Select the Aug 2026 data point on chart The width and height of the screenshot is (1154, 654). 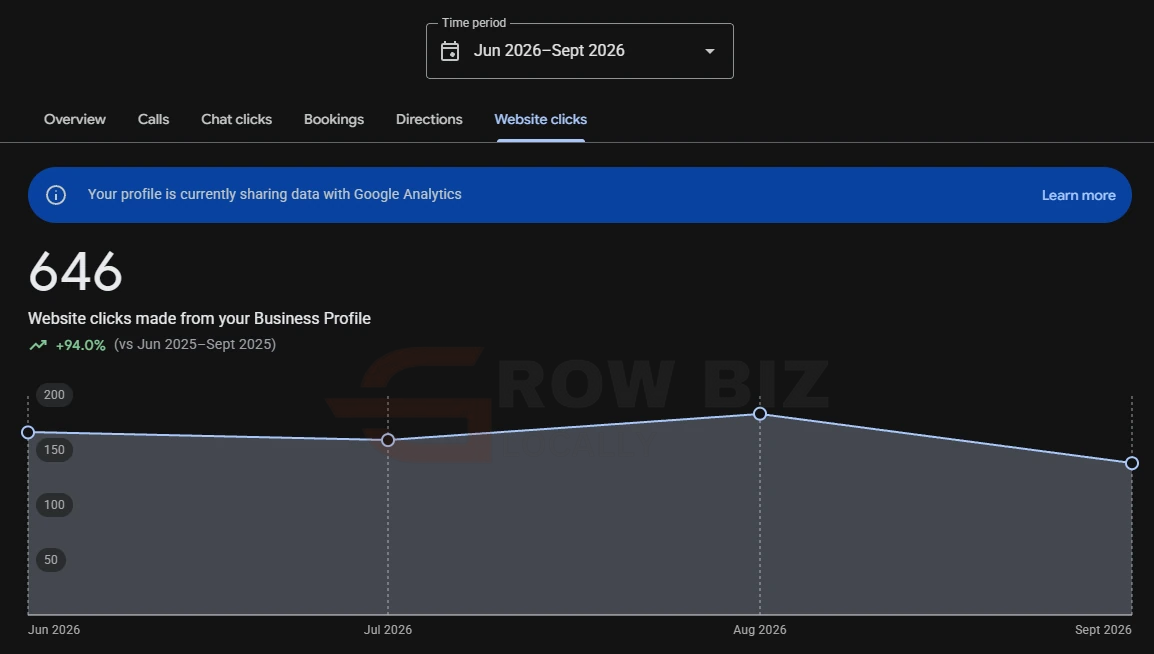pyautogui.click(x=760, y=414)
